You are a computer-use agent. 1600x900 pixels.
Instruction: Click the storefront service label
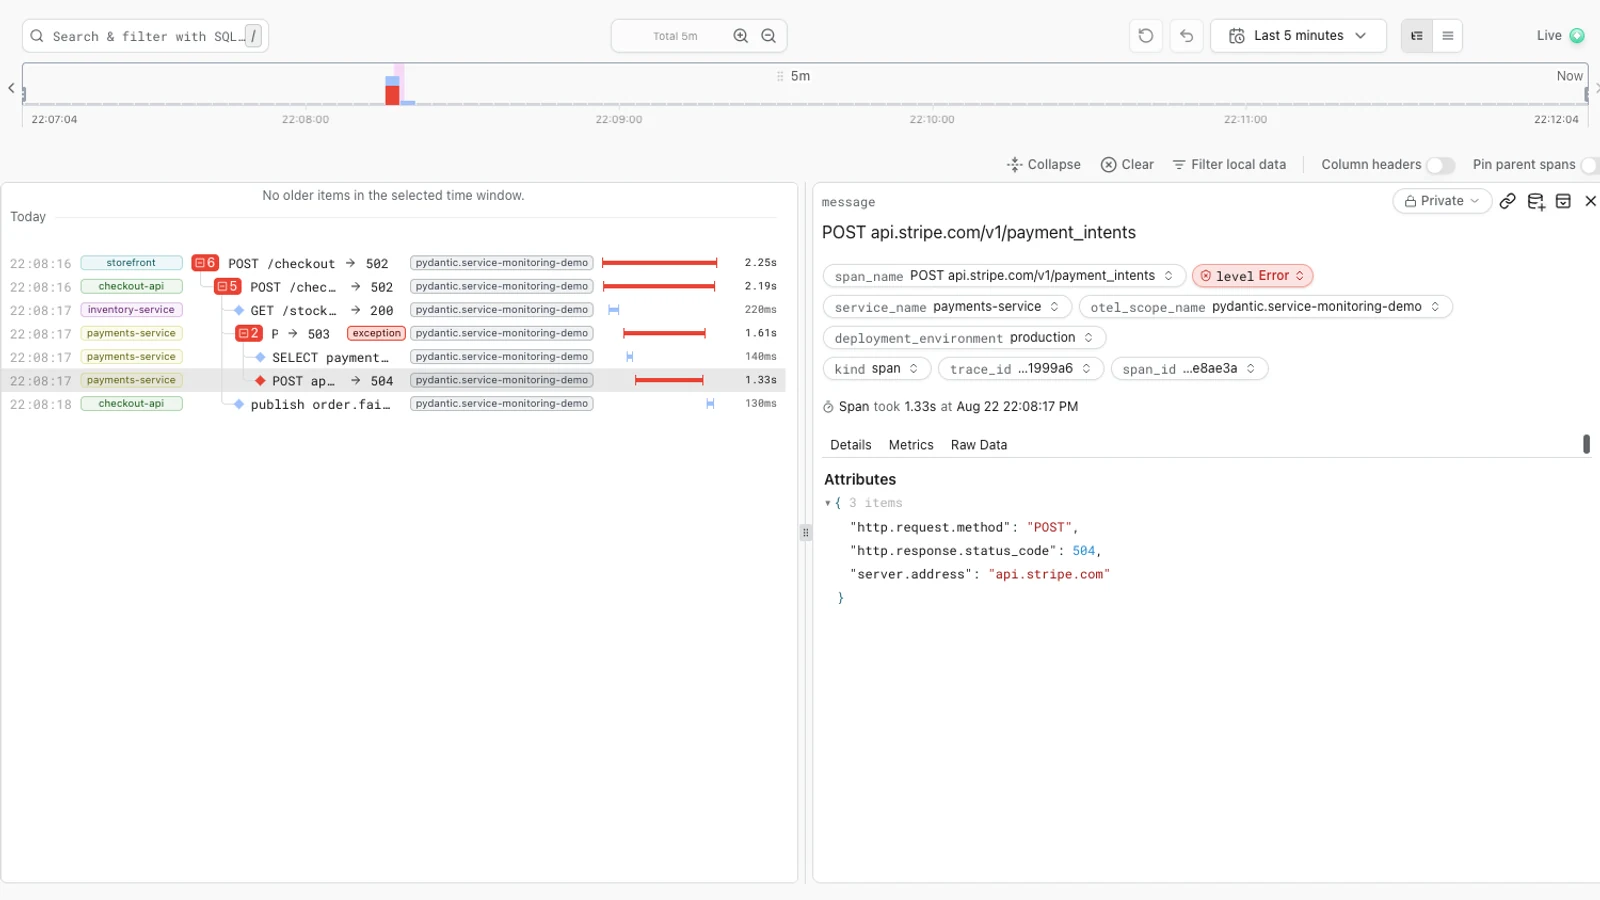click(x=131, y=263)
